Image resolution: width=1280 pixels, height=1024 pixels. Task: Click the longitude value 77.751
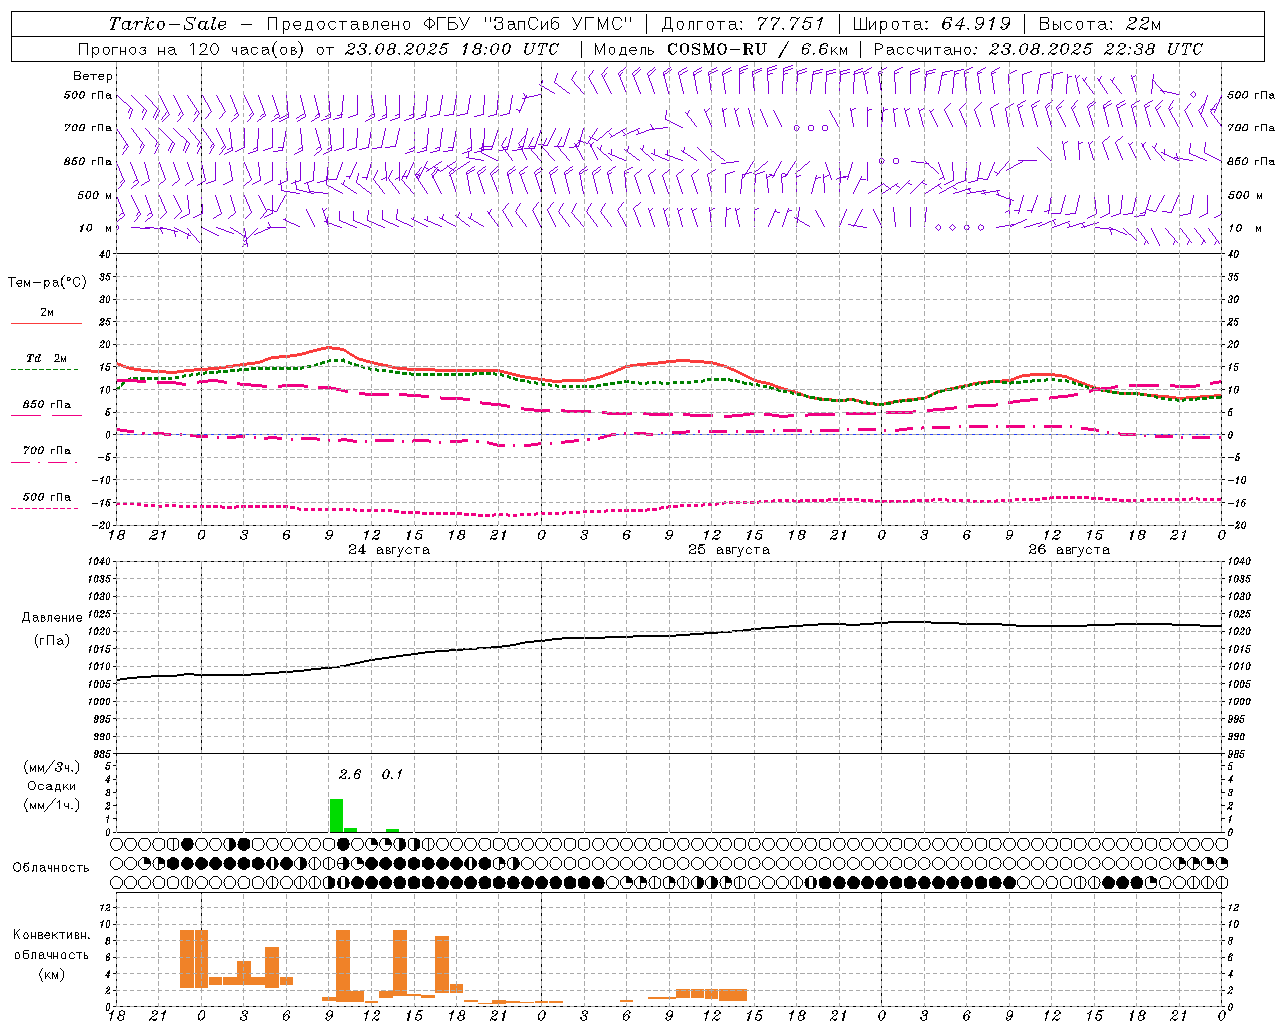(x=790, y=24)
